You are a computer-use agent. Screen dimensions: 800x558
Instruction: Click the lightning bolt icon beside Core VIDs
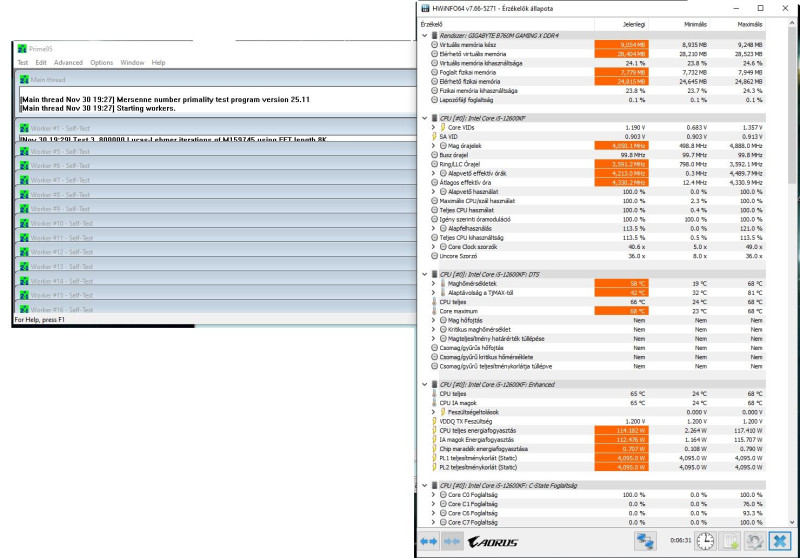(443, 127)
